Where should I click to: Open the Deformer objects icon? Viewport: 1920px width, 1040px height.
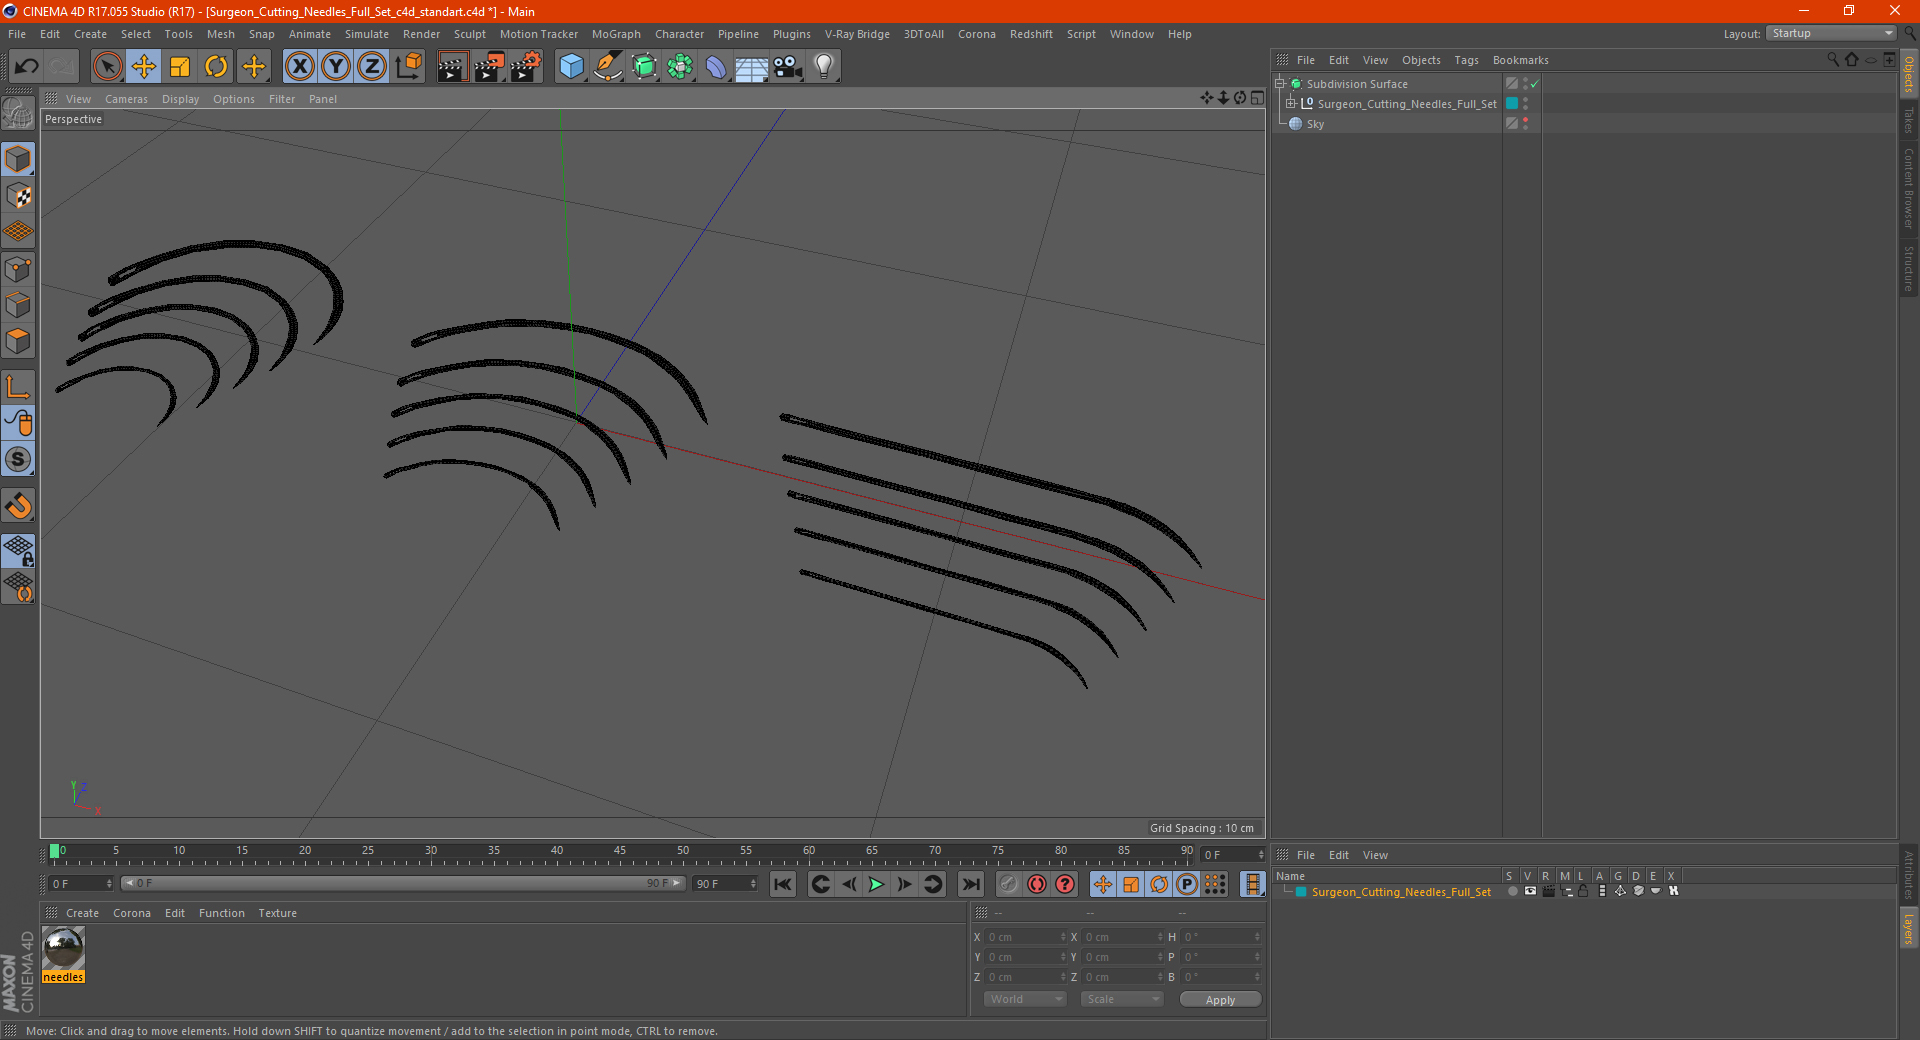pyautogui.click(x=716, y=67)
